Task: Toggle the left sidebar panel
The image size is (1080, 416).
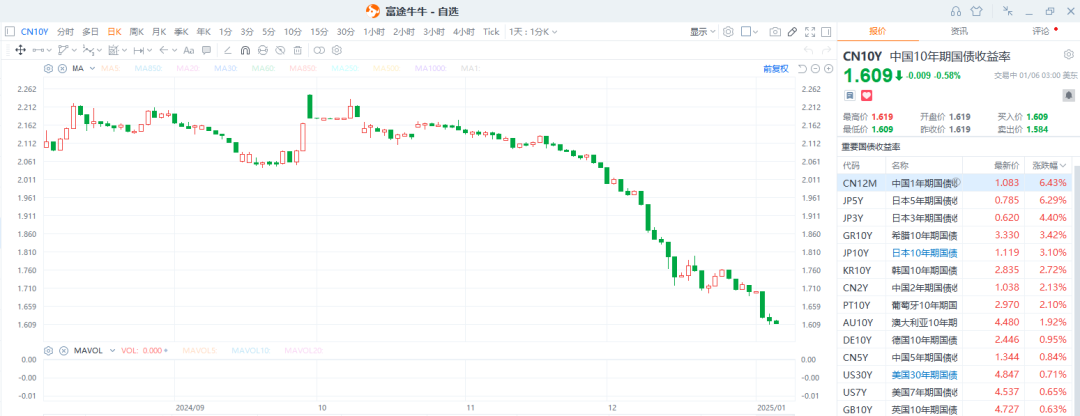Action: [x=9, y=31]
